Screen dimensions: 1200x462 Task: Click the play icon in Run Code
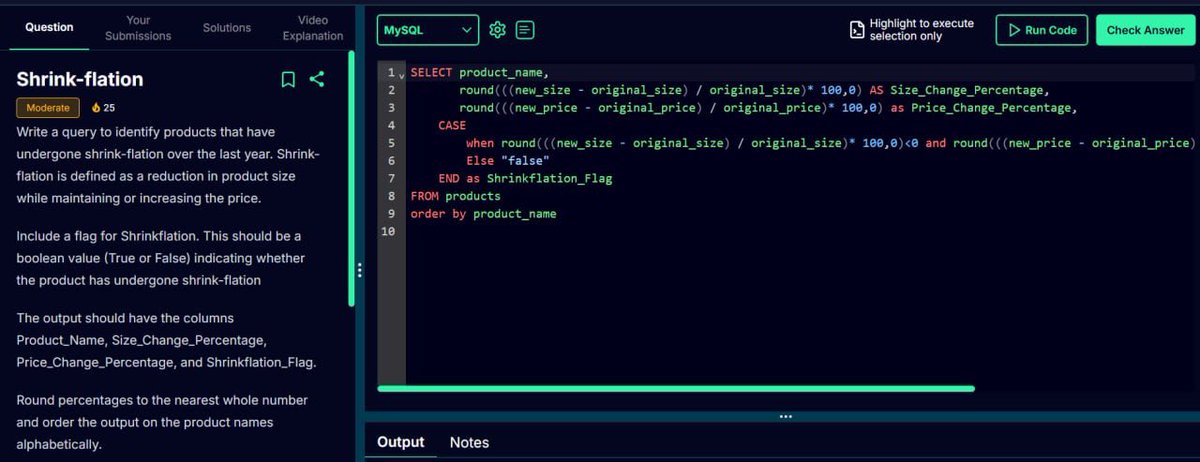pyautogui.click(x=1014, y=30)
